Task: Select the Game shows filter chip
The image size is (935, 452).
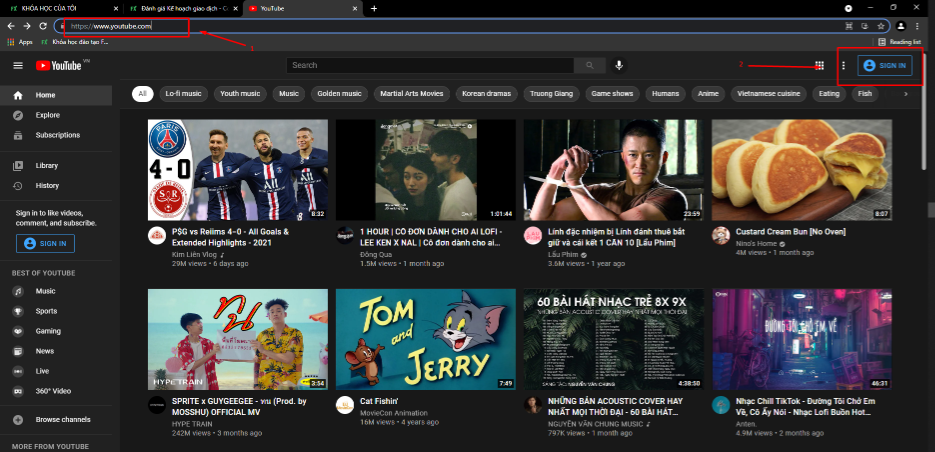Action: coord(611,94)
